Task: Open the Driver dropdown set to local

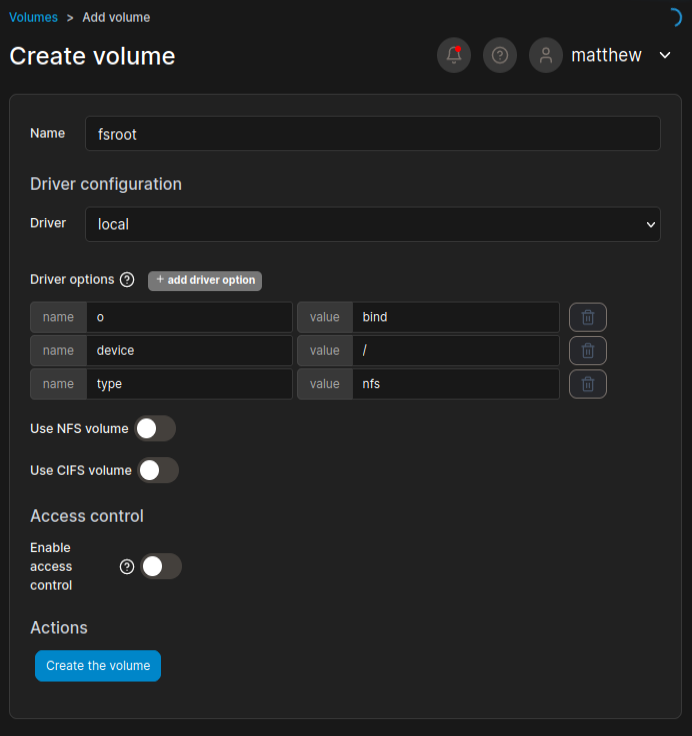Action: pyautogui.click(x=372, y=224)
